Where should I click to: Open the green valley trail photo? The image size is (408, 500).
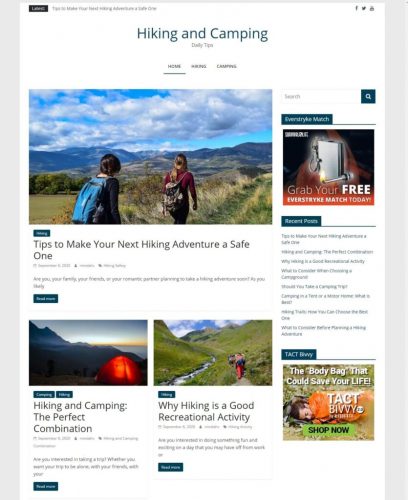coord(213,353)
